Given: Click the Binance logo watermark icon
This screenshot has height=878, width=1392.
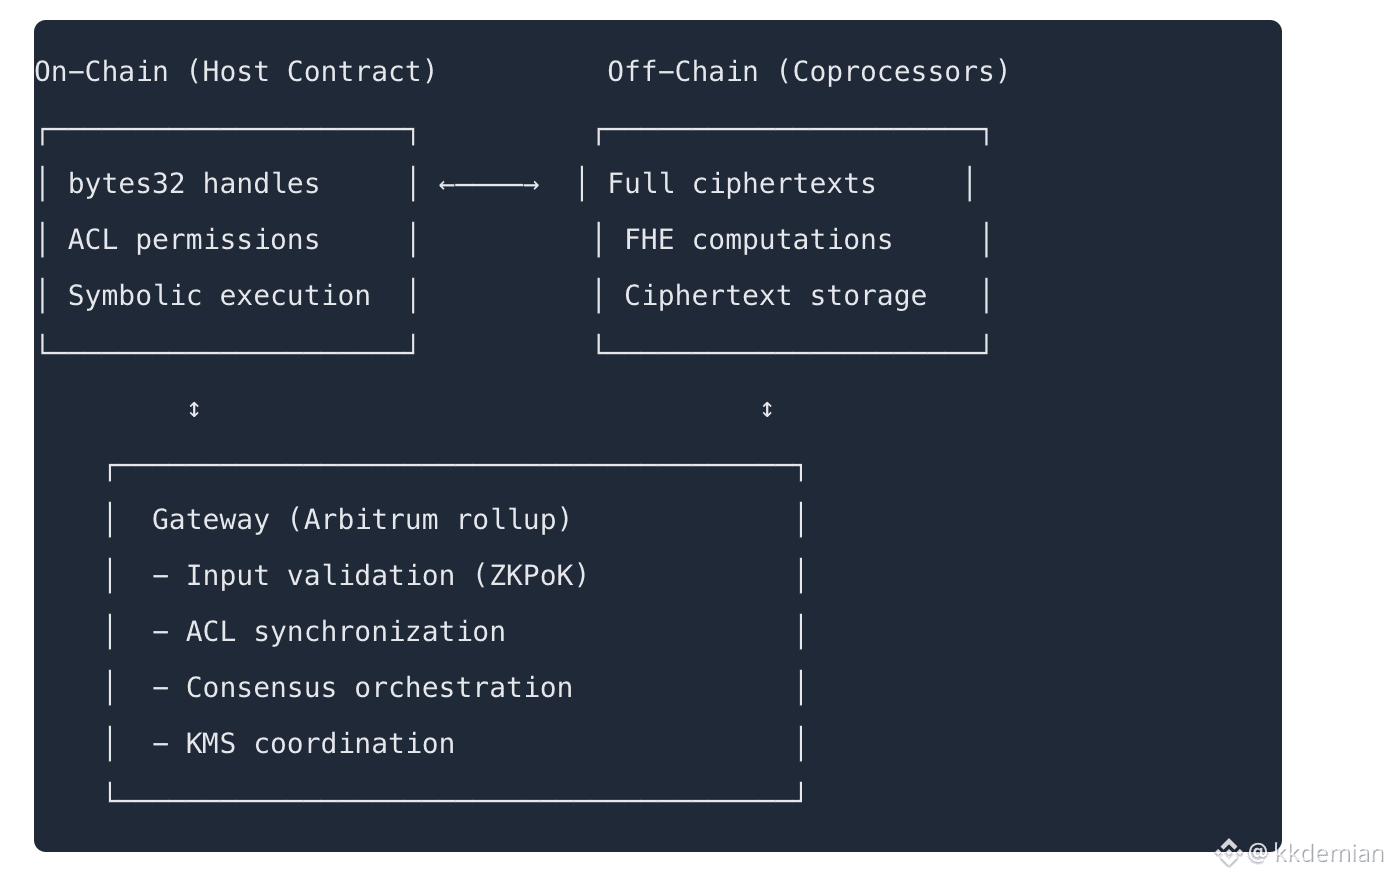Looking at the screenshot, I should click(1228, 853).
